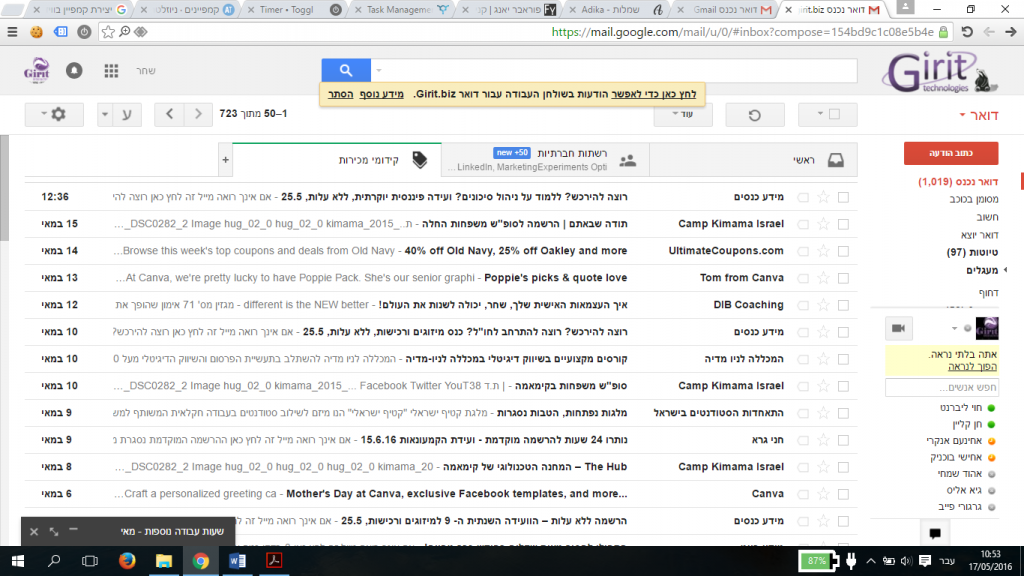Click the battery 87% indicator in tray
The image size is (1024, 576).
tap(818, 561)
